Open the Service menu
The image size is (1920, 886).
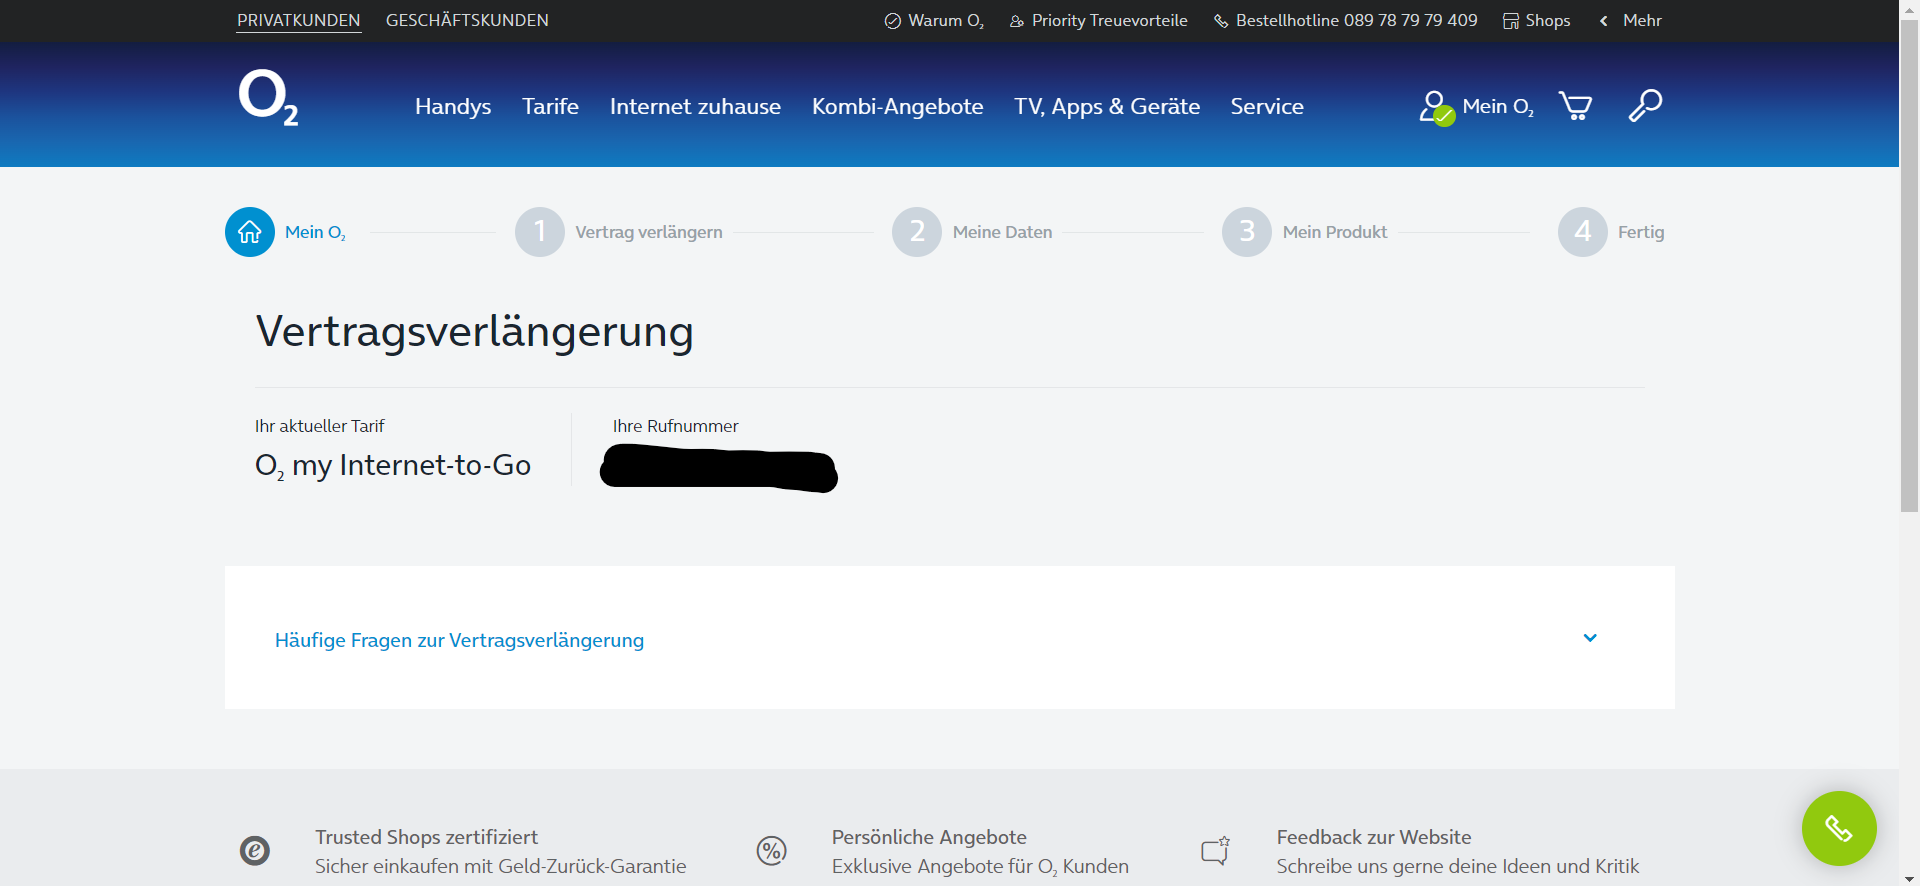[1267, 106]
